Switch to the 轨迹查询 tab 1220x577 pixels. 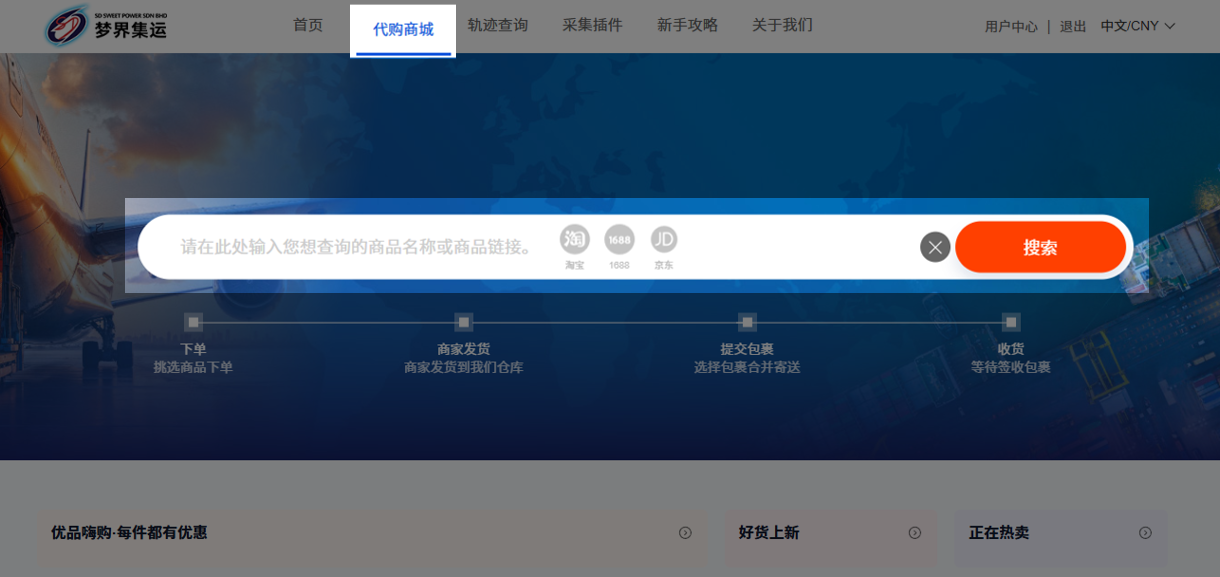coord(497,25)
